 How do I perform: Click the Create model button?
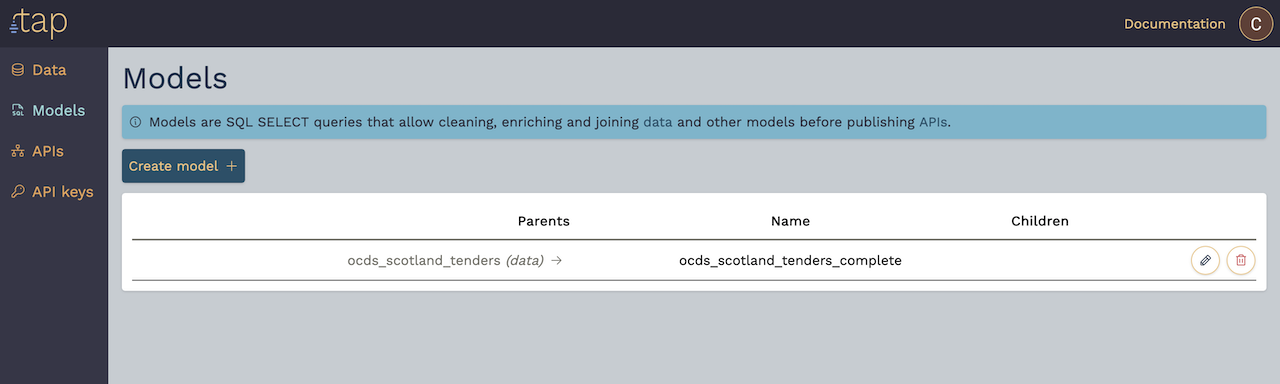click(x=183, y=166)
